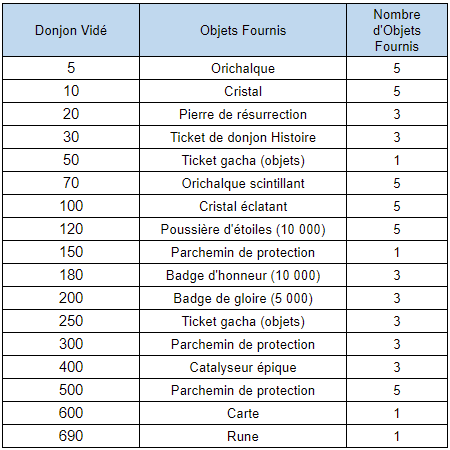Select the 'Orichalque' cell
The image size is (450, 450).
coord(243,68)
